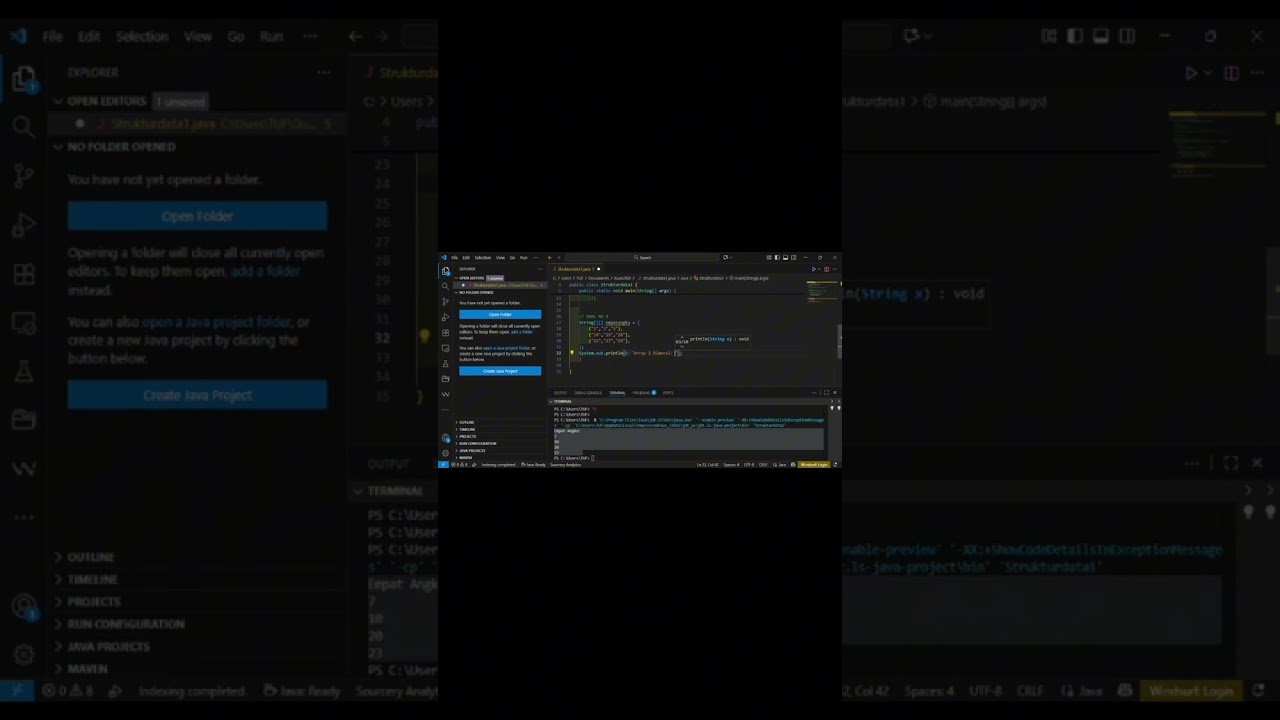1280x720 pixels.
Task: Switch to the PROBLEMS tab
Action: tap(643, 393)
